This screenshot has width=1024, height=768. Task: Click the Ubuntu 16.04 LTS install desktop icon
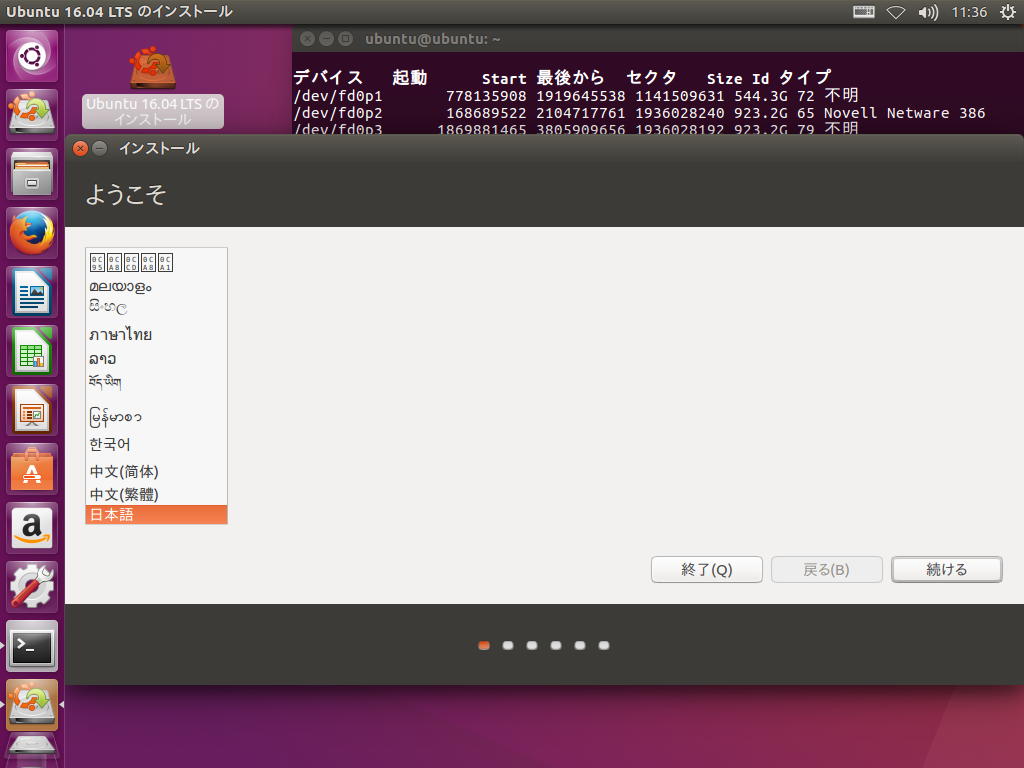pyautogui.click(x=153, y=87)
